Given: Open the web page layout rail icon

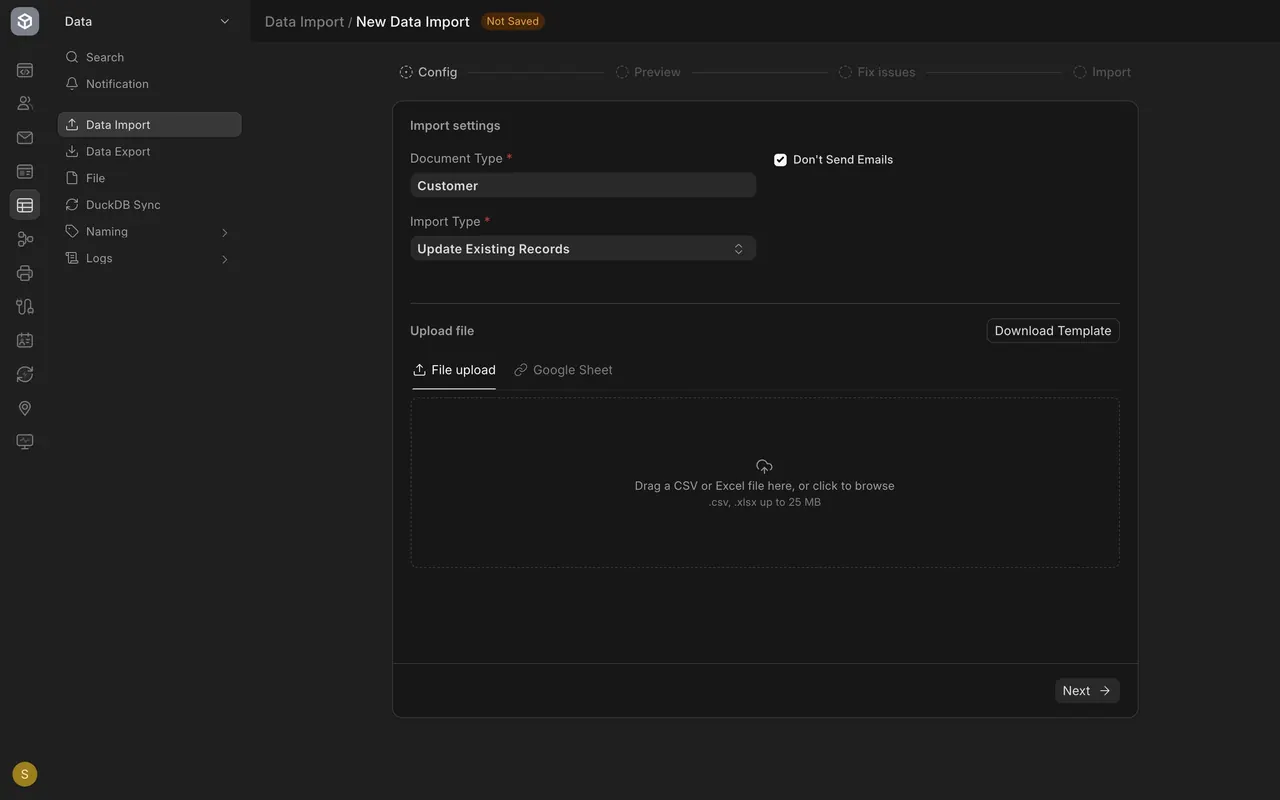Looking at the screenshot, I should (25, 172).
